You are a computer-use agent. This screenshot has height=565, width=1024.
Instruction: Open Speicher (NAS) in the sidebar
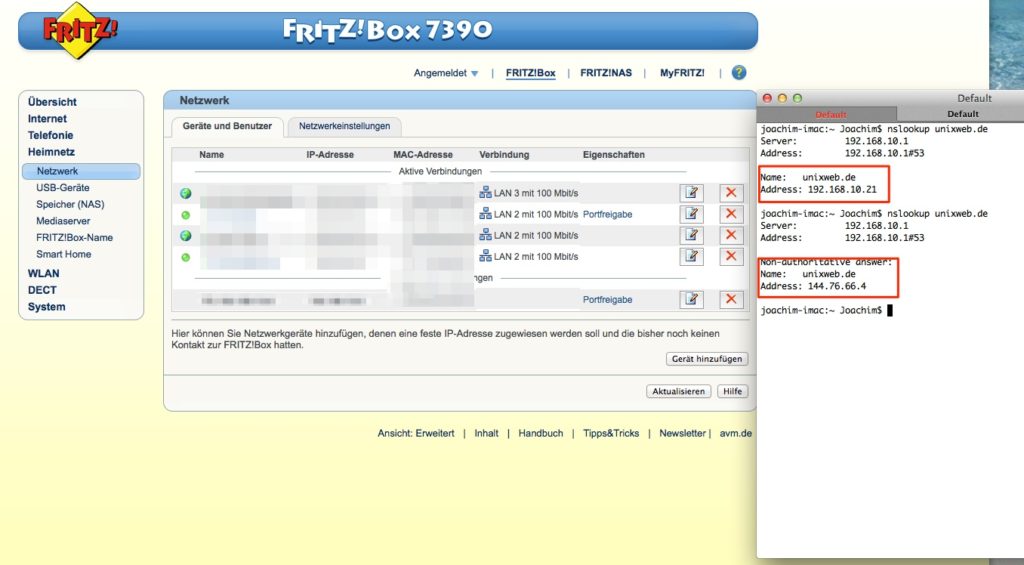70,204
